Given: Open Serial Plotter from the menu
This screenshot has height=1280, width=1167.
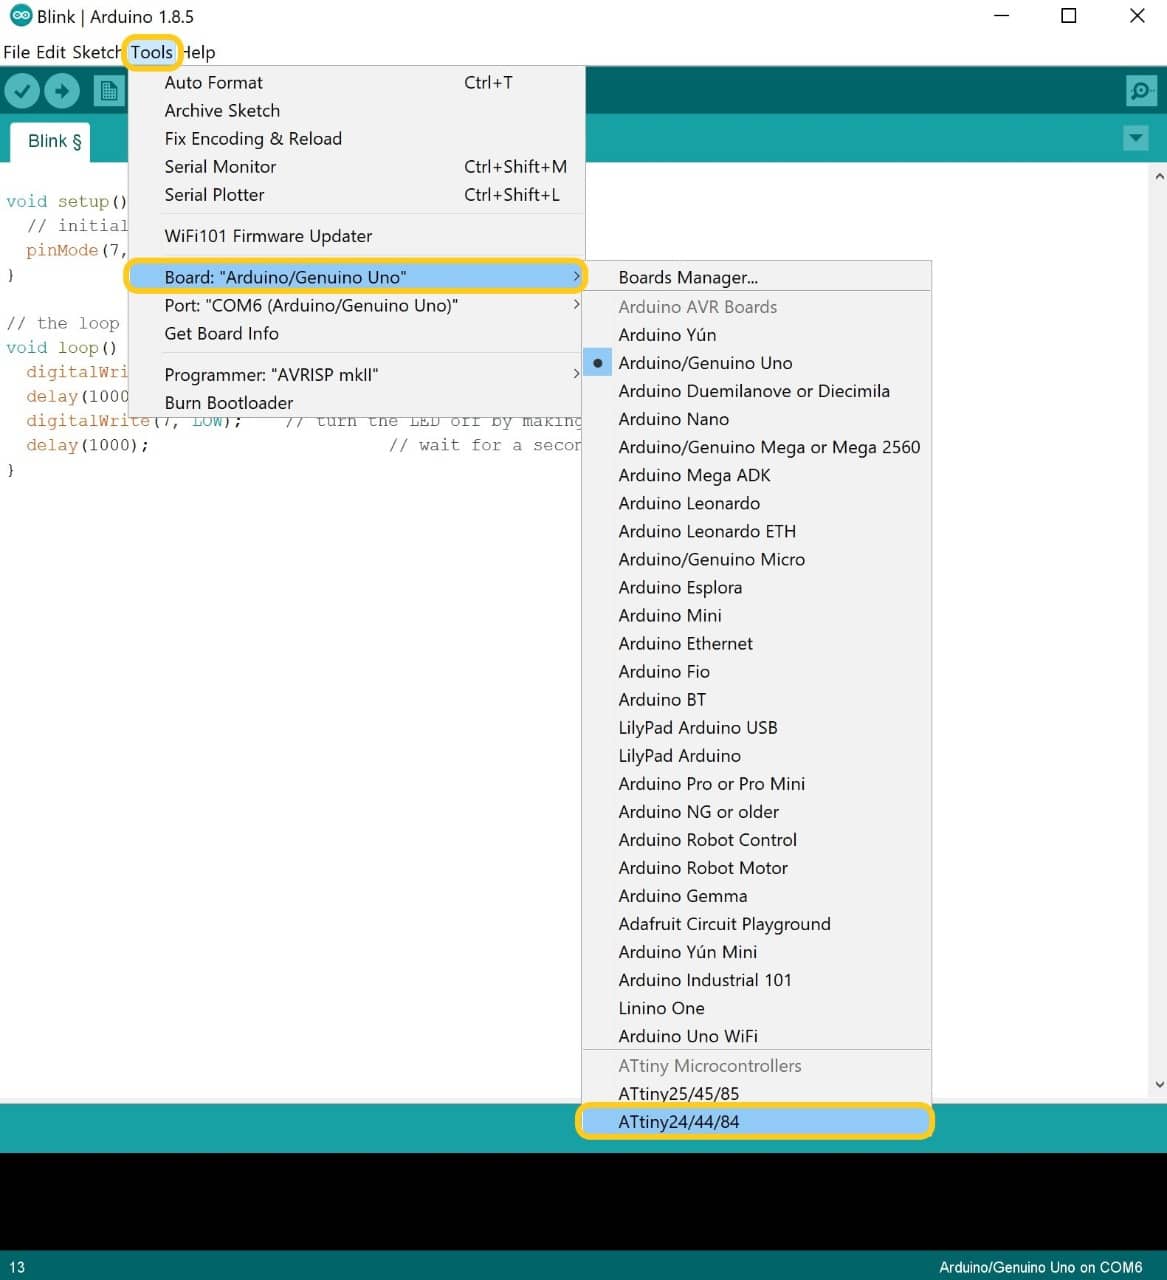Looking at the screenshot, I should 357,195.
